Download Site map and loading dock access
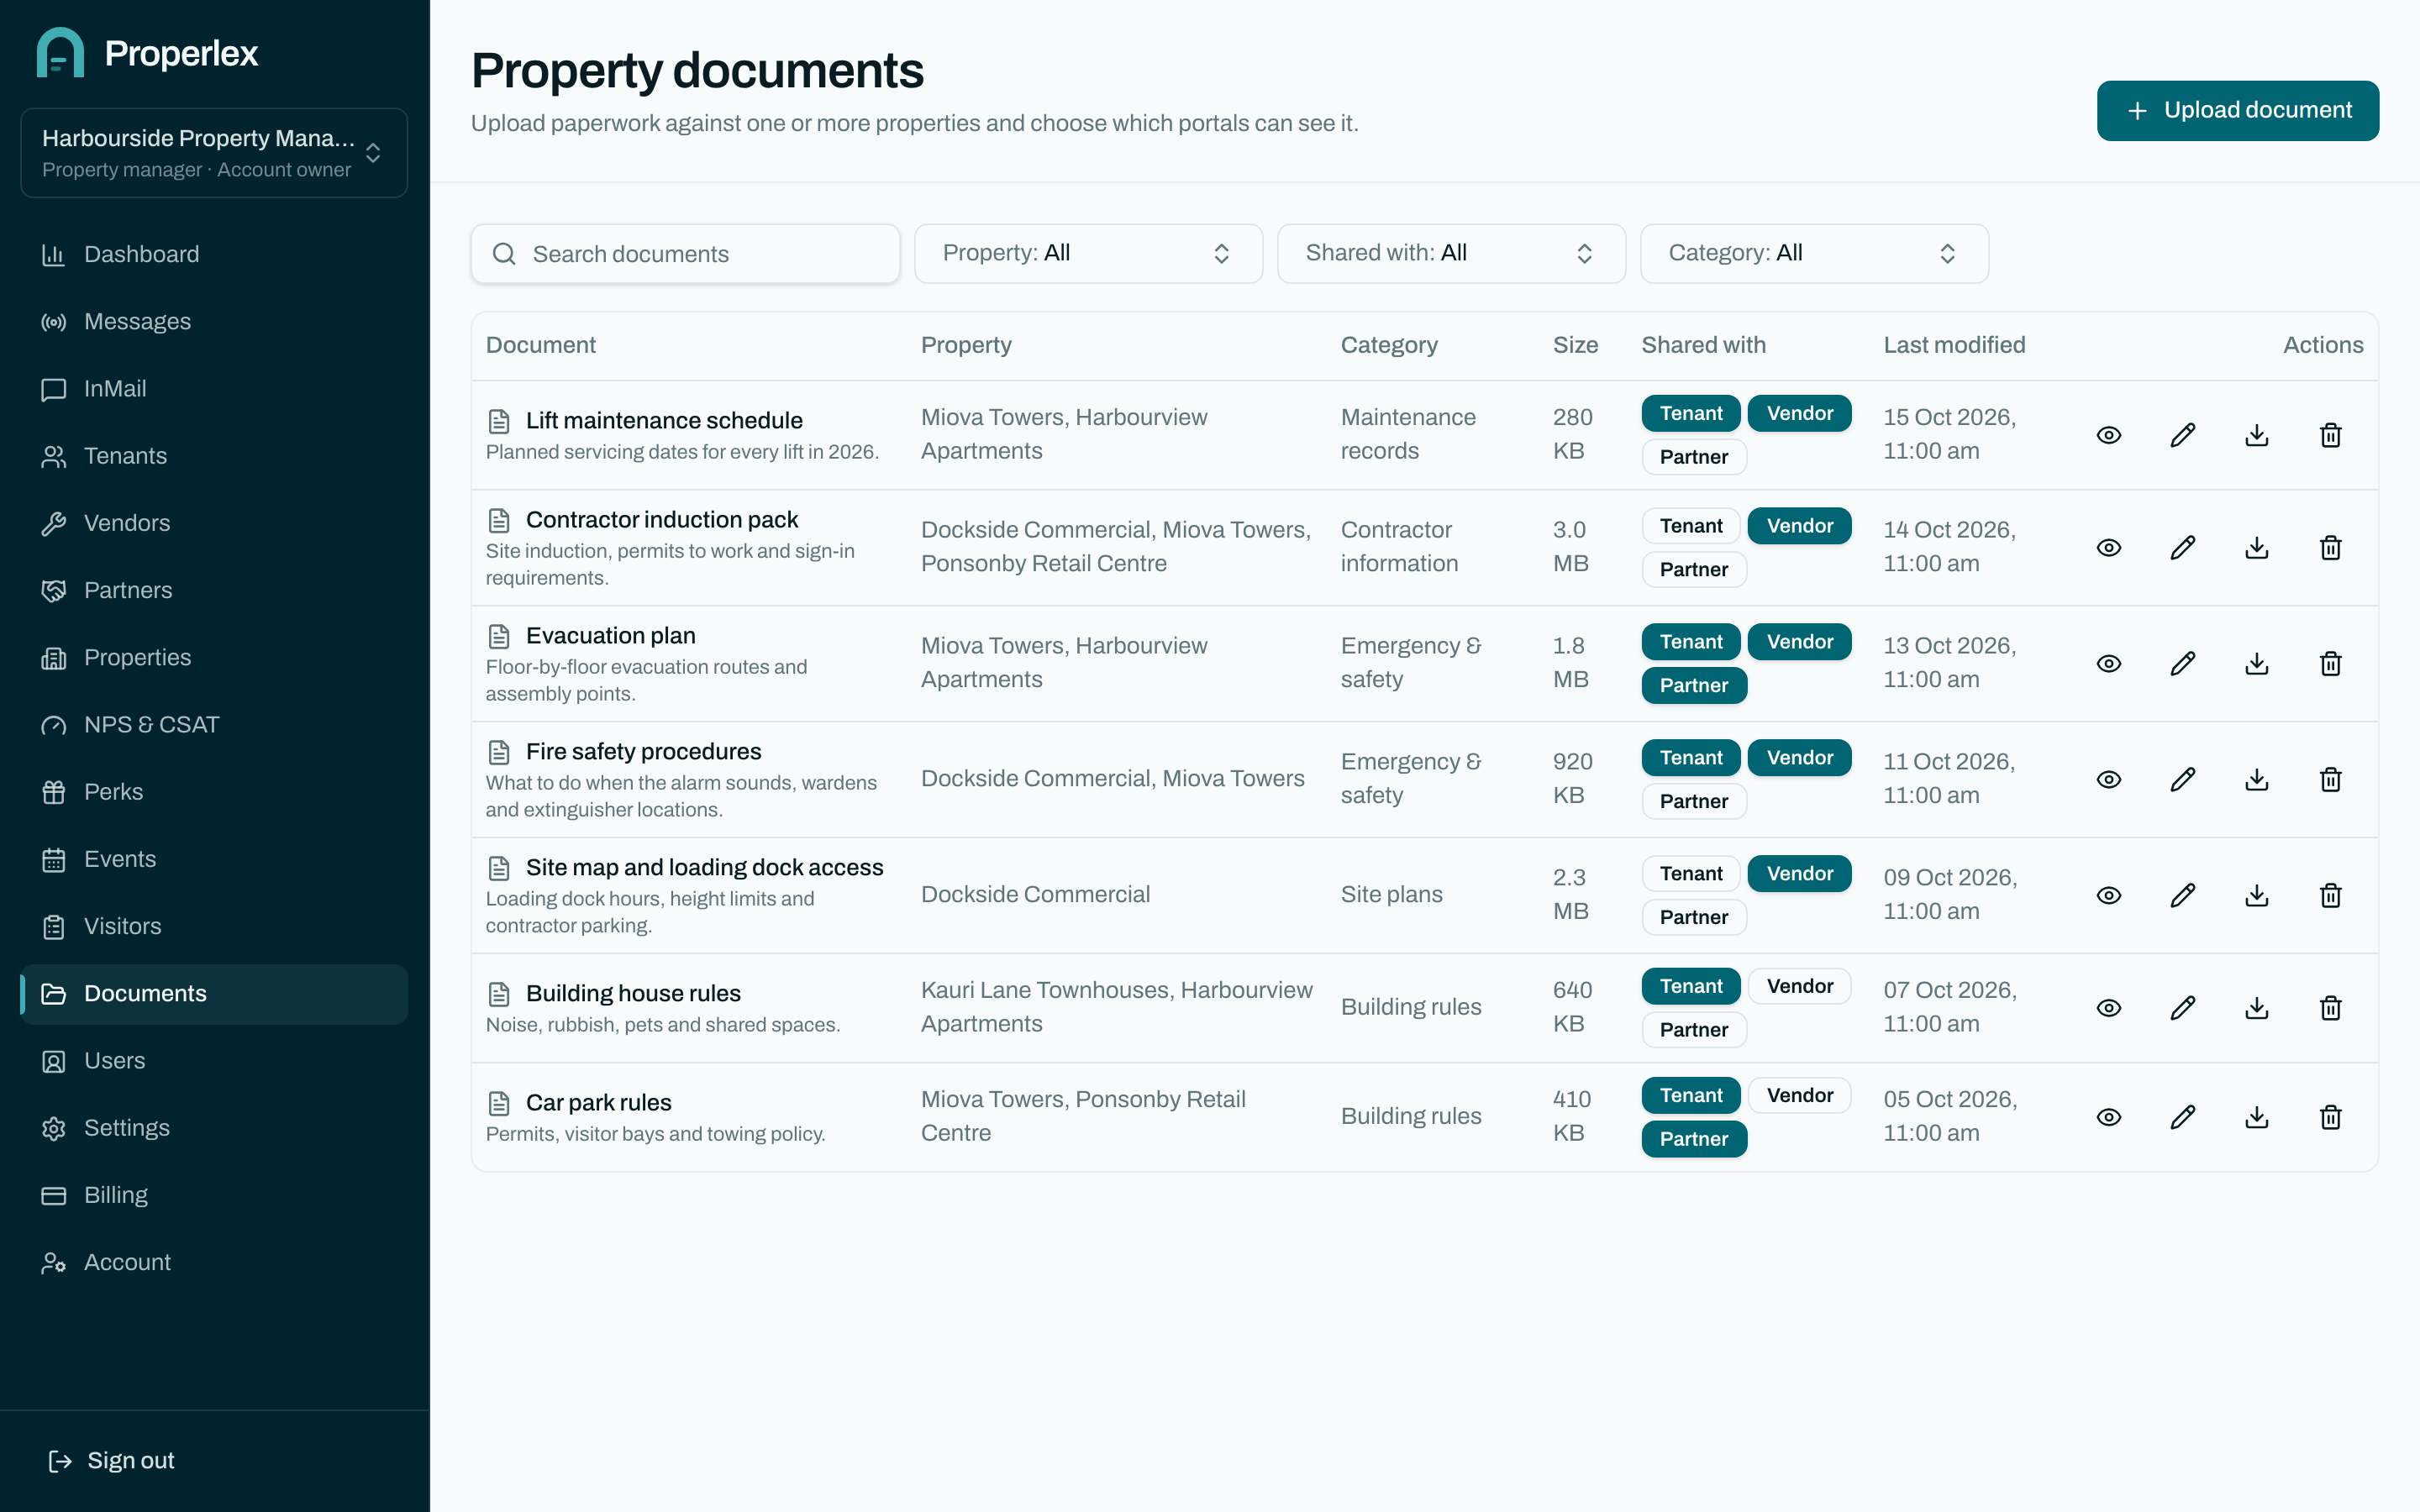2420x1512 pixels. pyautogui.click(x=2256, y=896)
